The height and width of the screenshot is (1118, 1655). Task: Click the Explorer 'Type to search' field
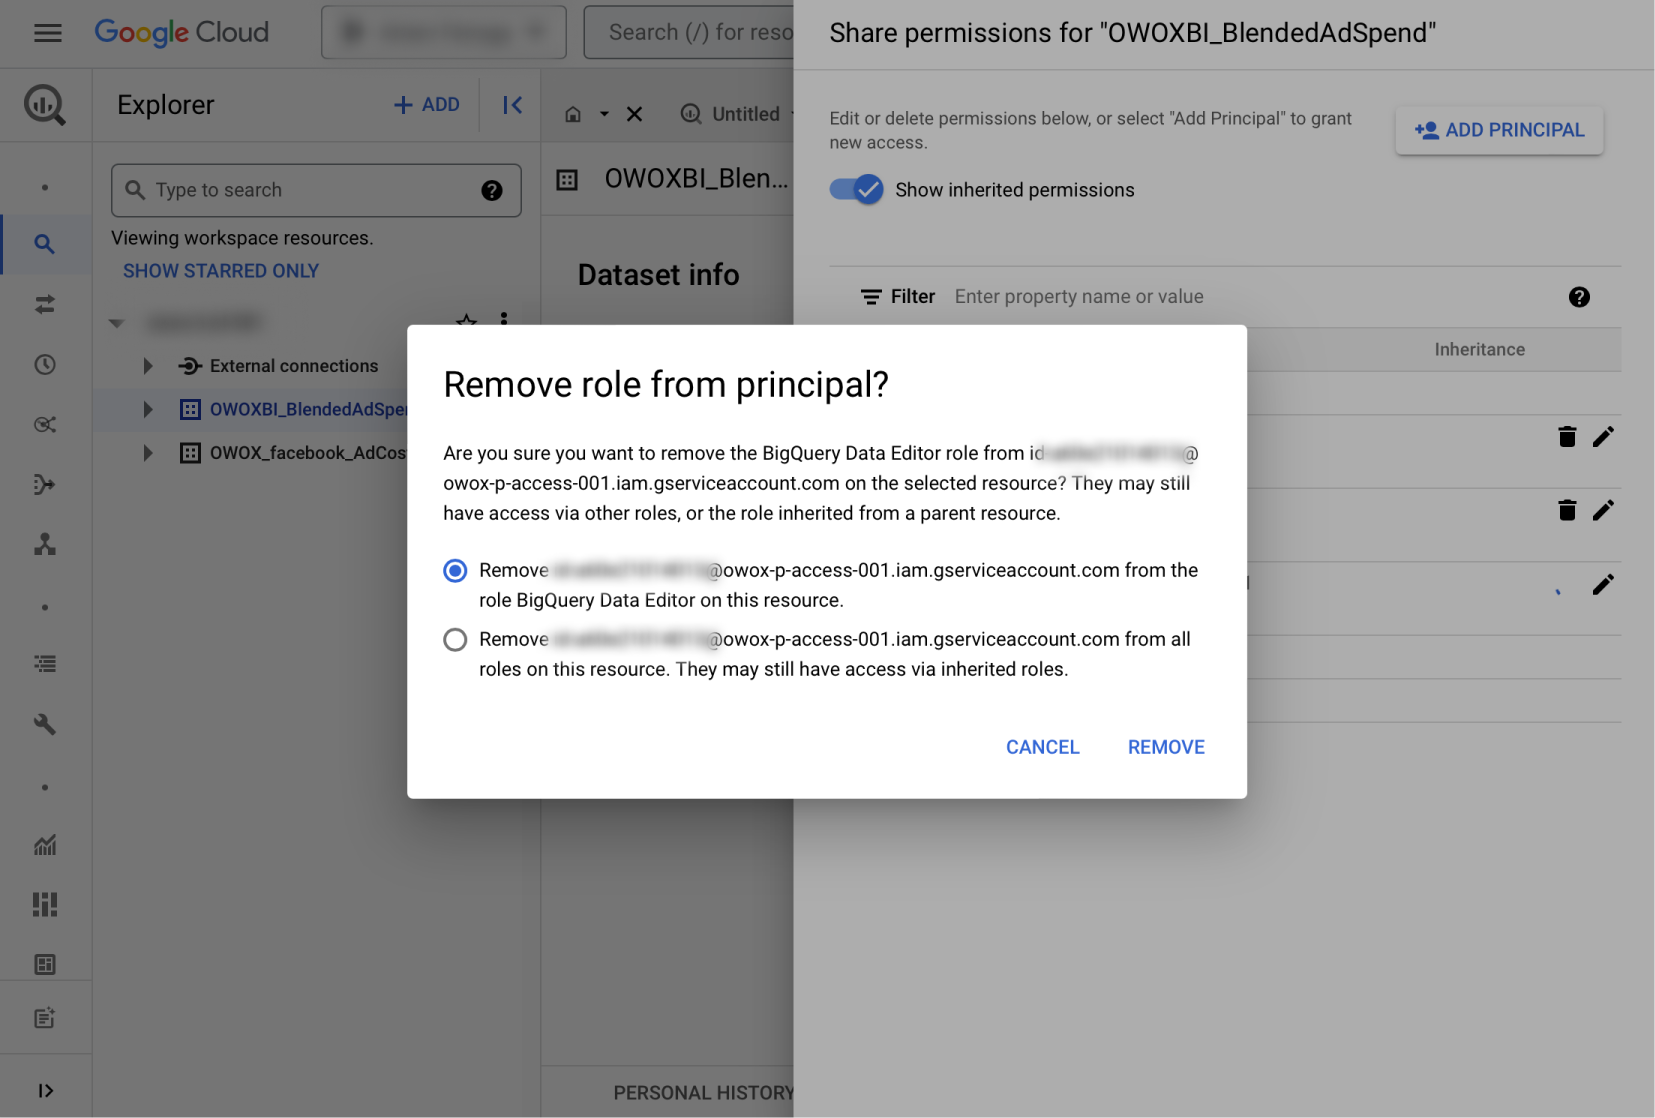point(316,190)
